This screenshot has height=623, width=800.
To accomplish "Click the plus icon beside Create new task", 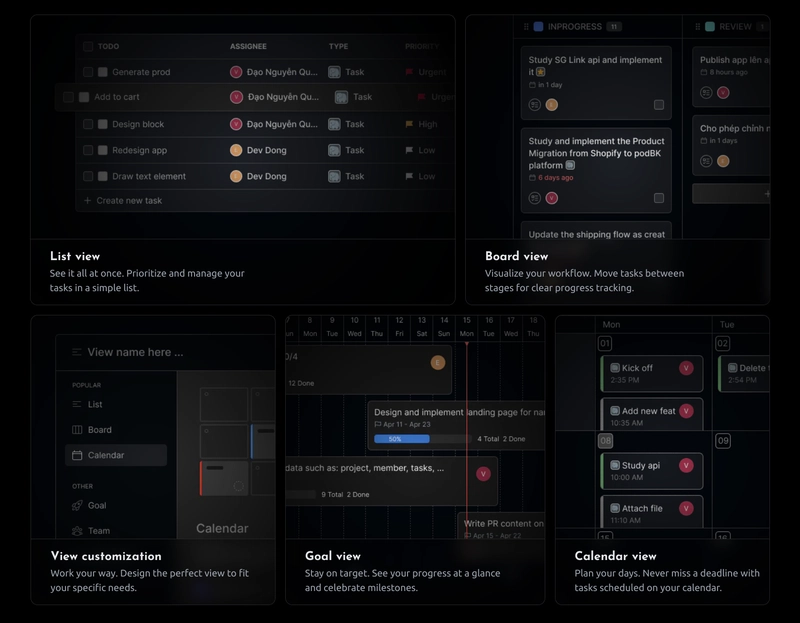I will [87, 201].
